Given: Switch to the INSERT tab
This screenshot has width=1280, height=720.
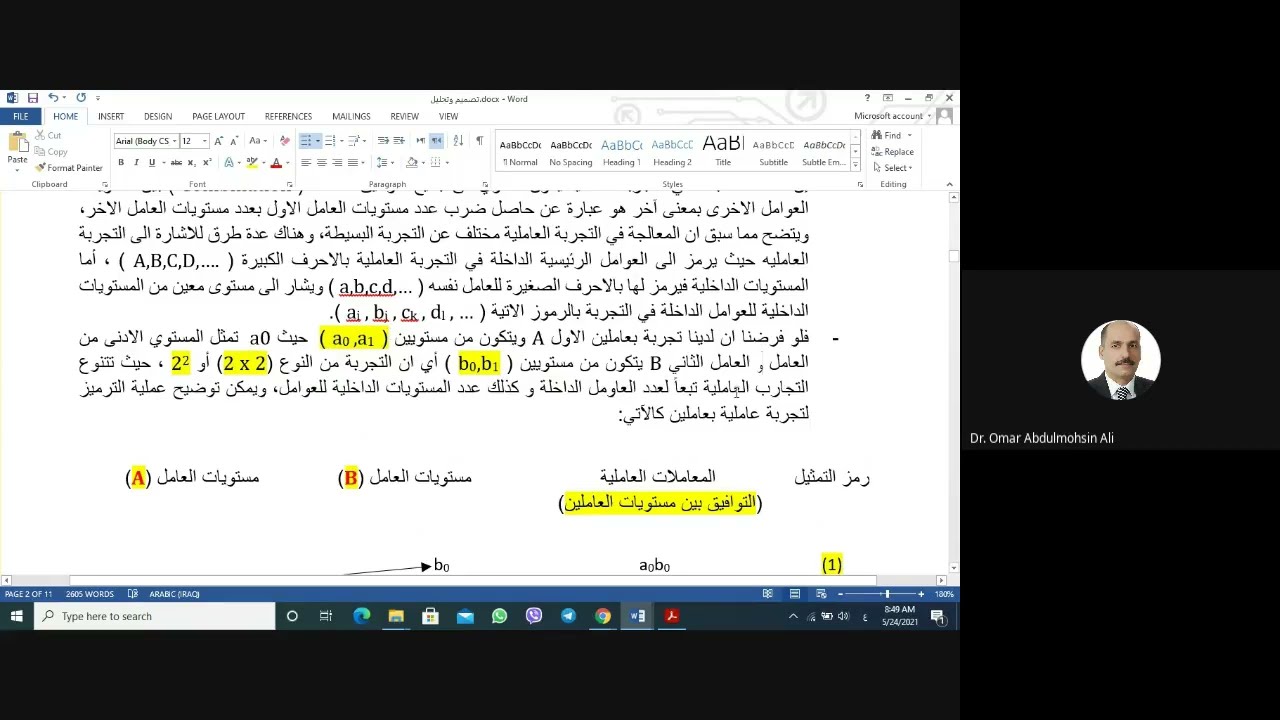Looking at the screenshot, I should pos(111,116).
